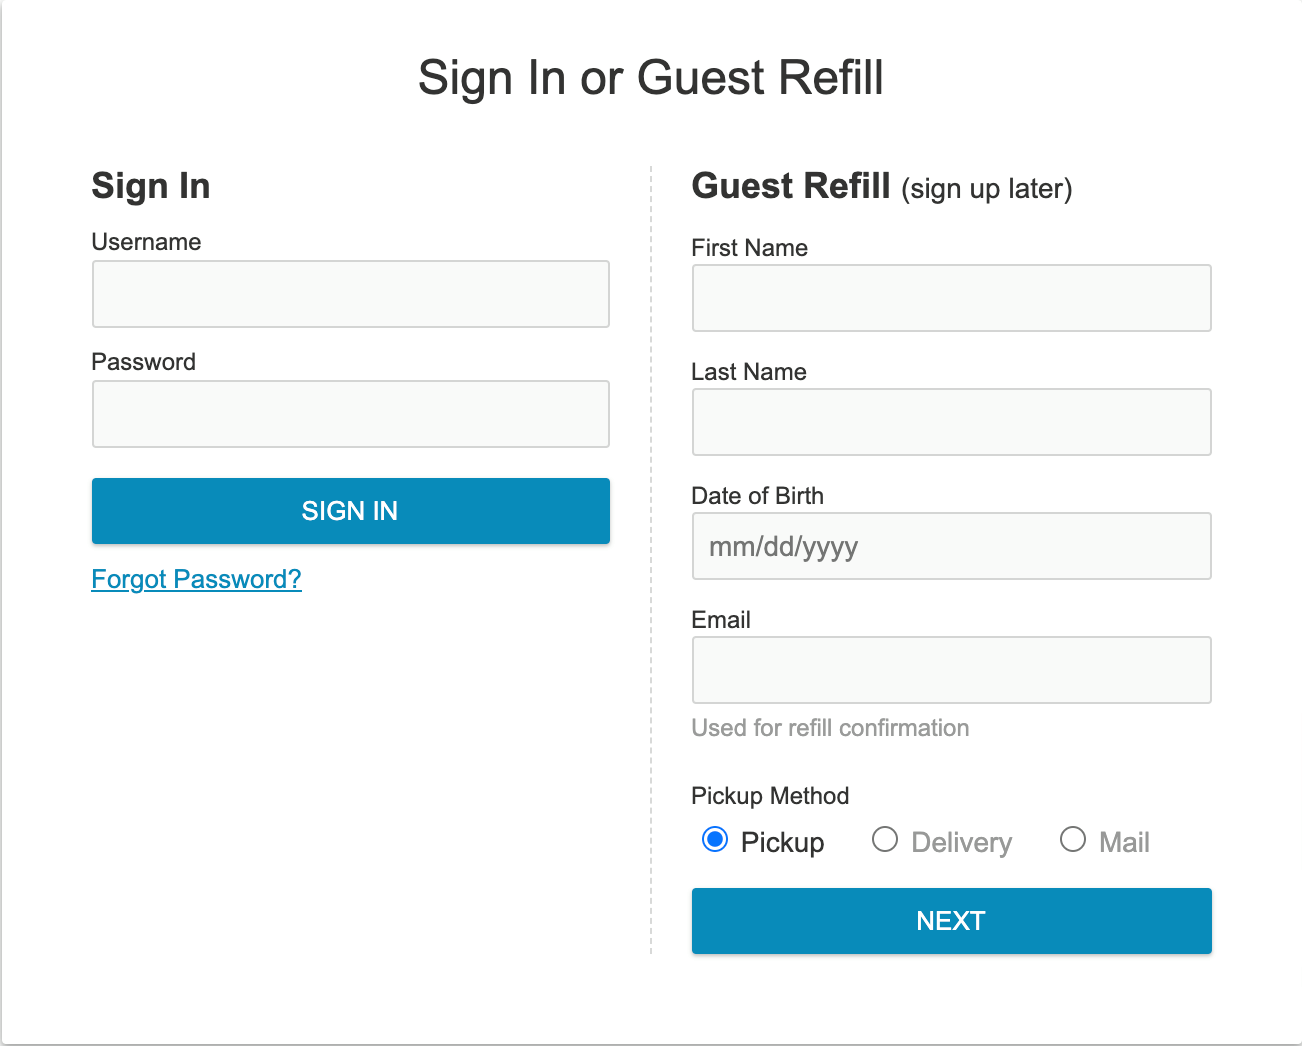This screenshot has width=1302, height=1046.
Task: Click the Pickup Method group label
Action: tap(770, 796)
